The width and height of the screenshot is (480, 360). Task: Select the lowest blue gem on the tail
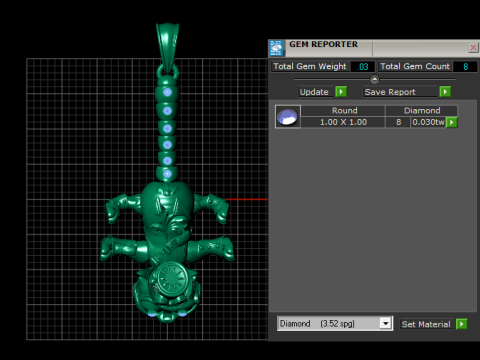tap(167, 174)
